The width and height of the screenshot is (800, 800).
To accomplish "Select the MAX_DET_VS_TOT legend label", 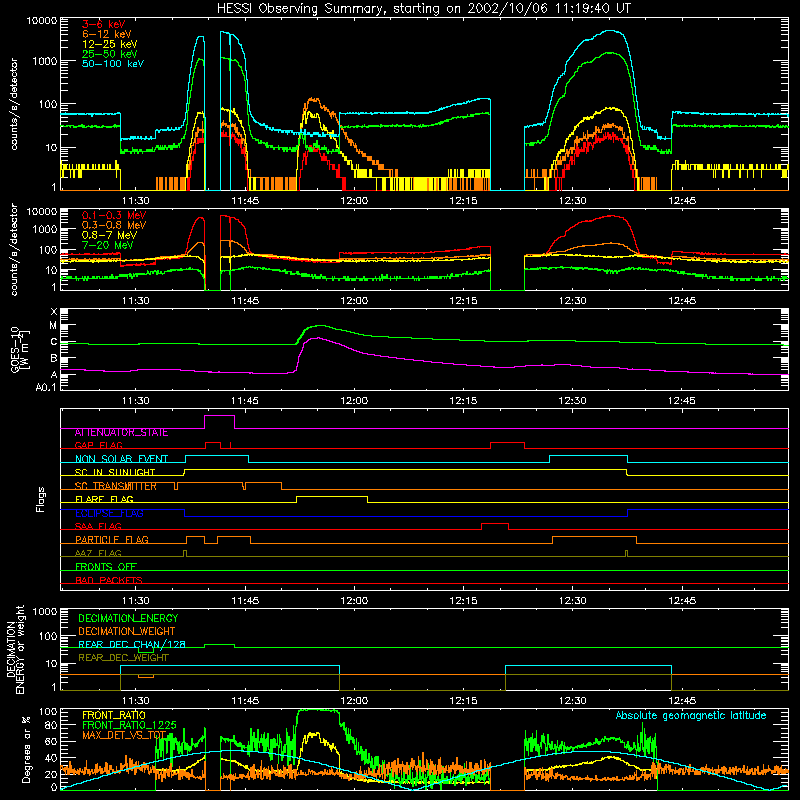I will tap(124, 735).
